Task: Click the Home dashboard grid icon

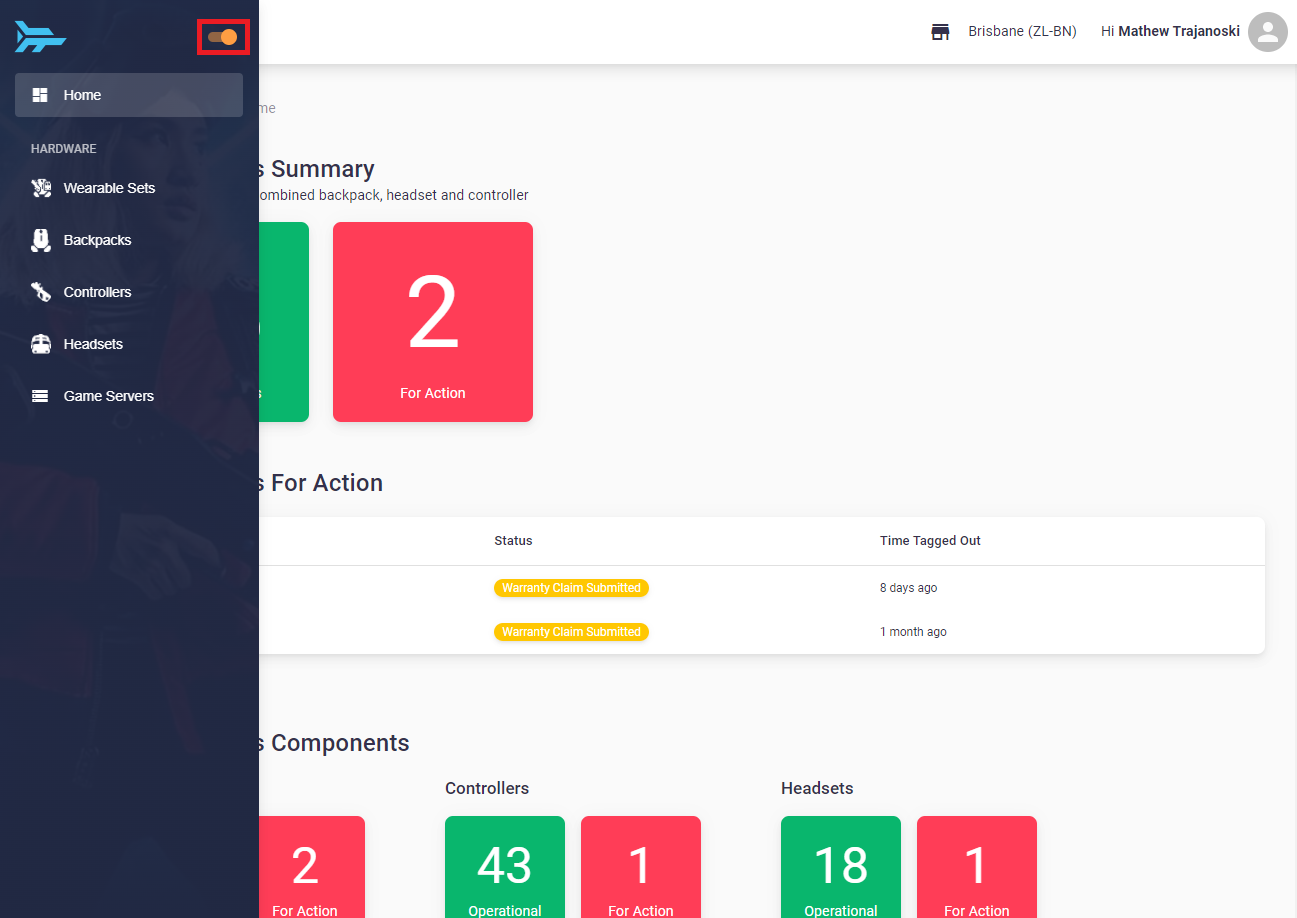Action: click(40, 95)
